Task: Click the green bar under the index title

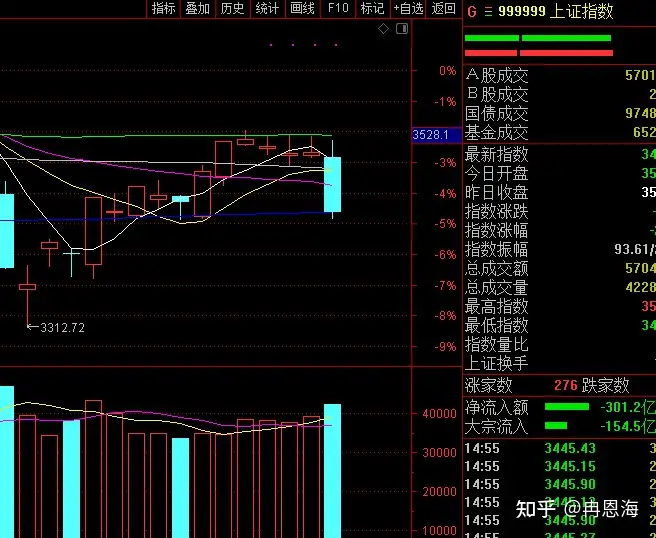Action: [x=538, y=38]
